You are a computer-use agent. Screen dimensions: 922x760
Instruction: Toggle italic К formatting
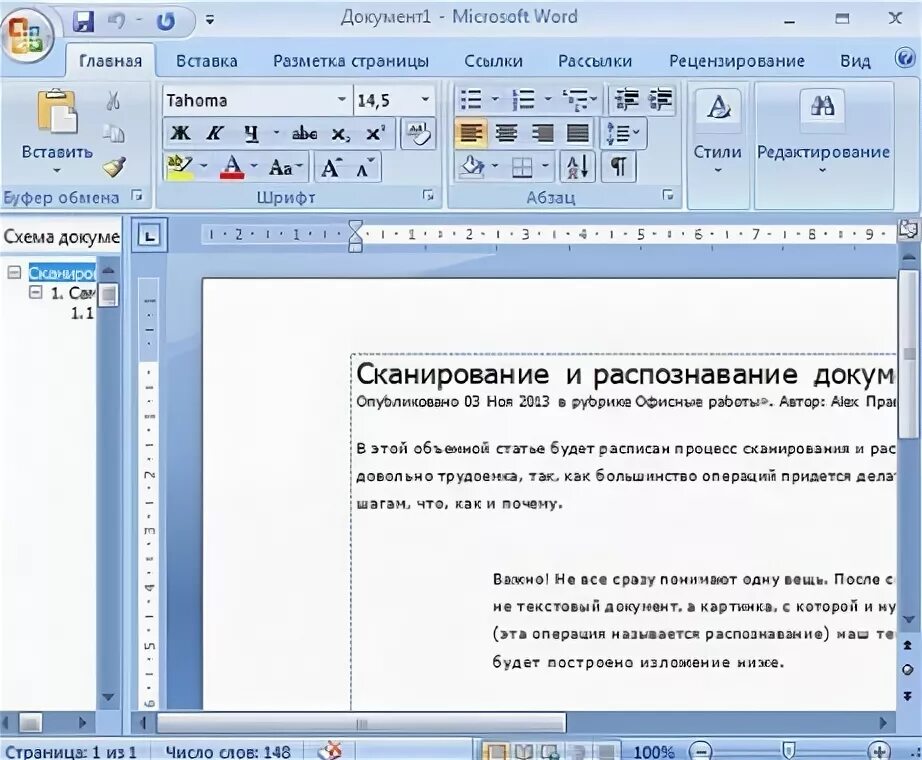tap(215, 134)
